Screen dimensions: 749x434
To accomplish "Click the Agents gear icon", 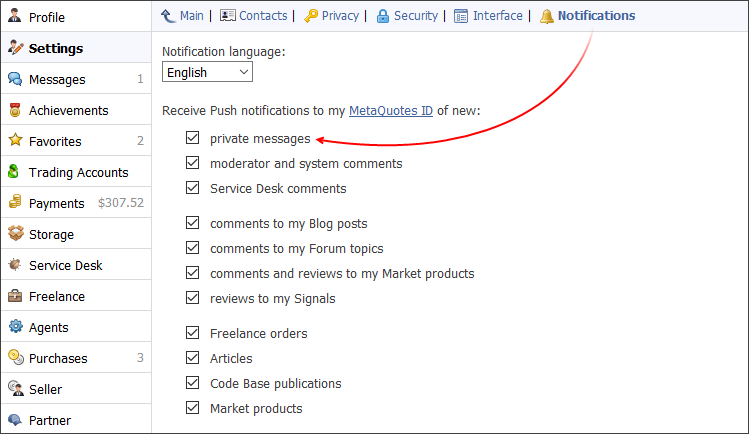I will pos(15,328).
